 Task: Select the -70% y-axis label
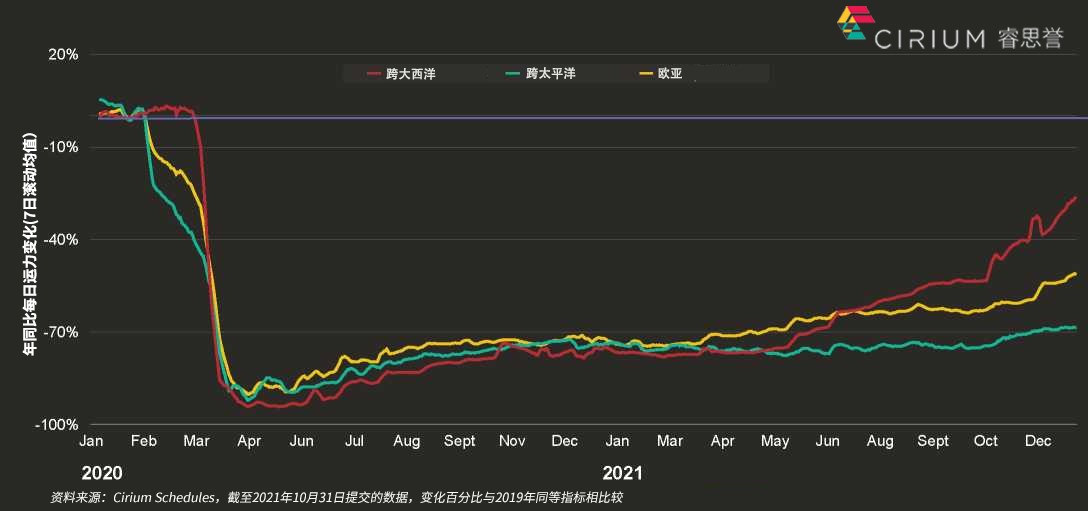click(62, 332)
